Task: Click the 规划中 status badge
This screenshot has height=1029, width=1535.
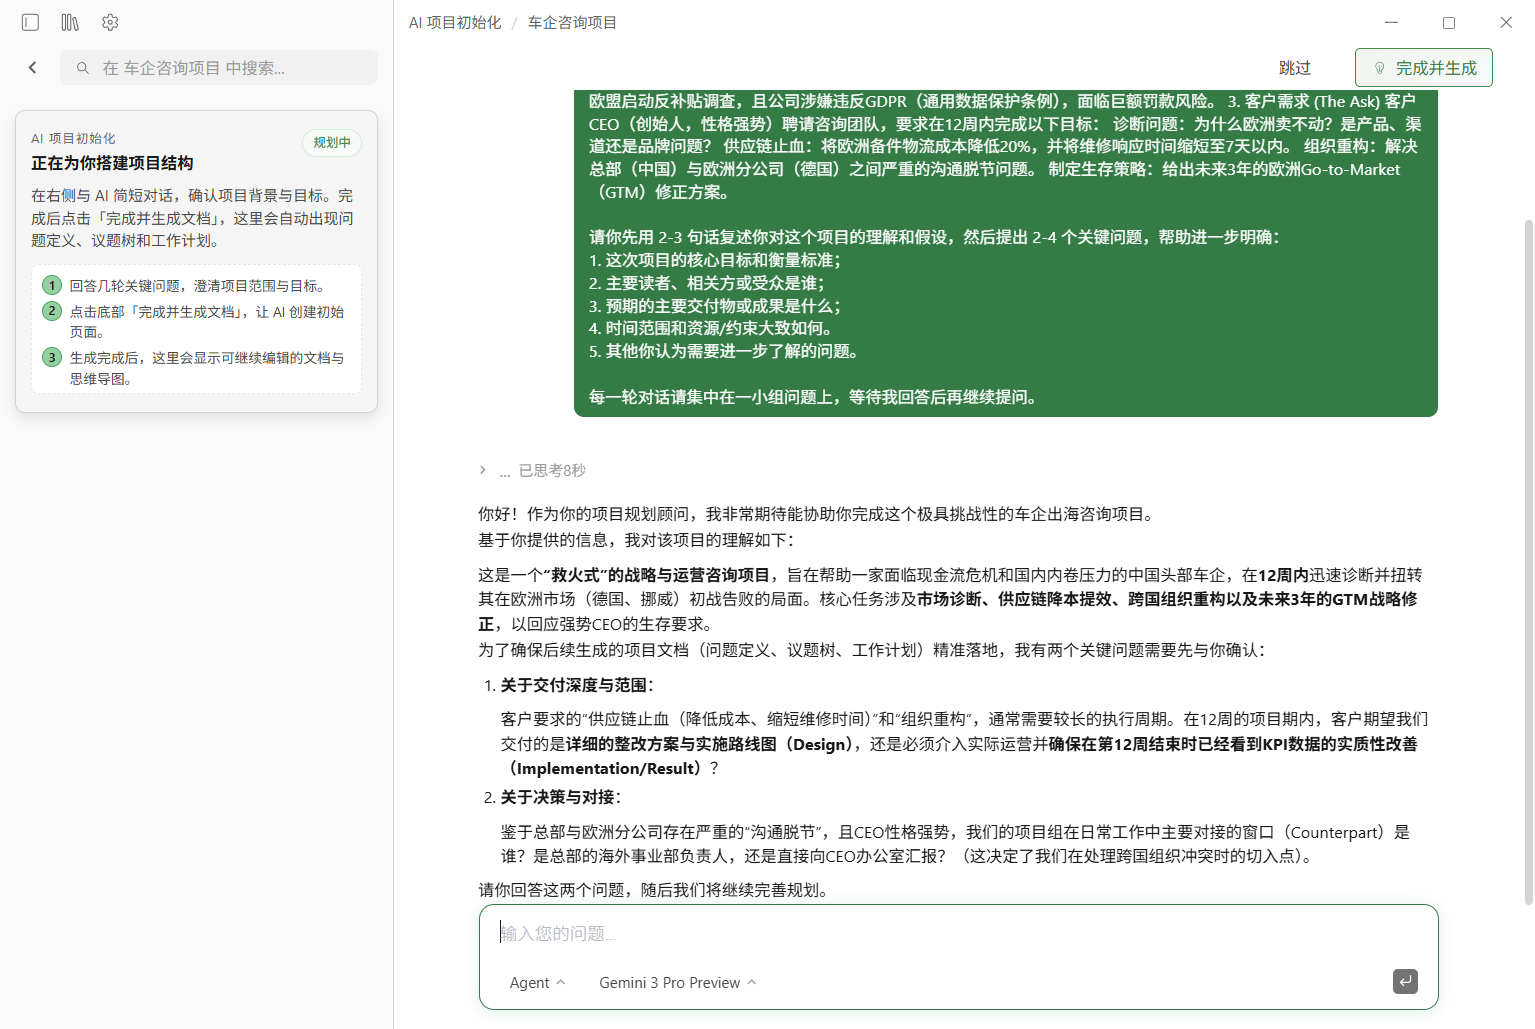Action: click(x=331, y=143)
